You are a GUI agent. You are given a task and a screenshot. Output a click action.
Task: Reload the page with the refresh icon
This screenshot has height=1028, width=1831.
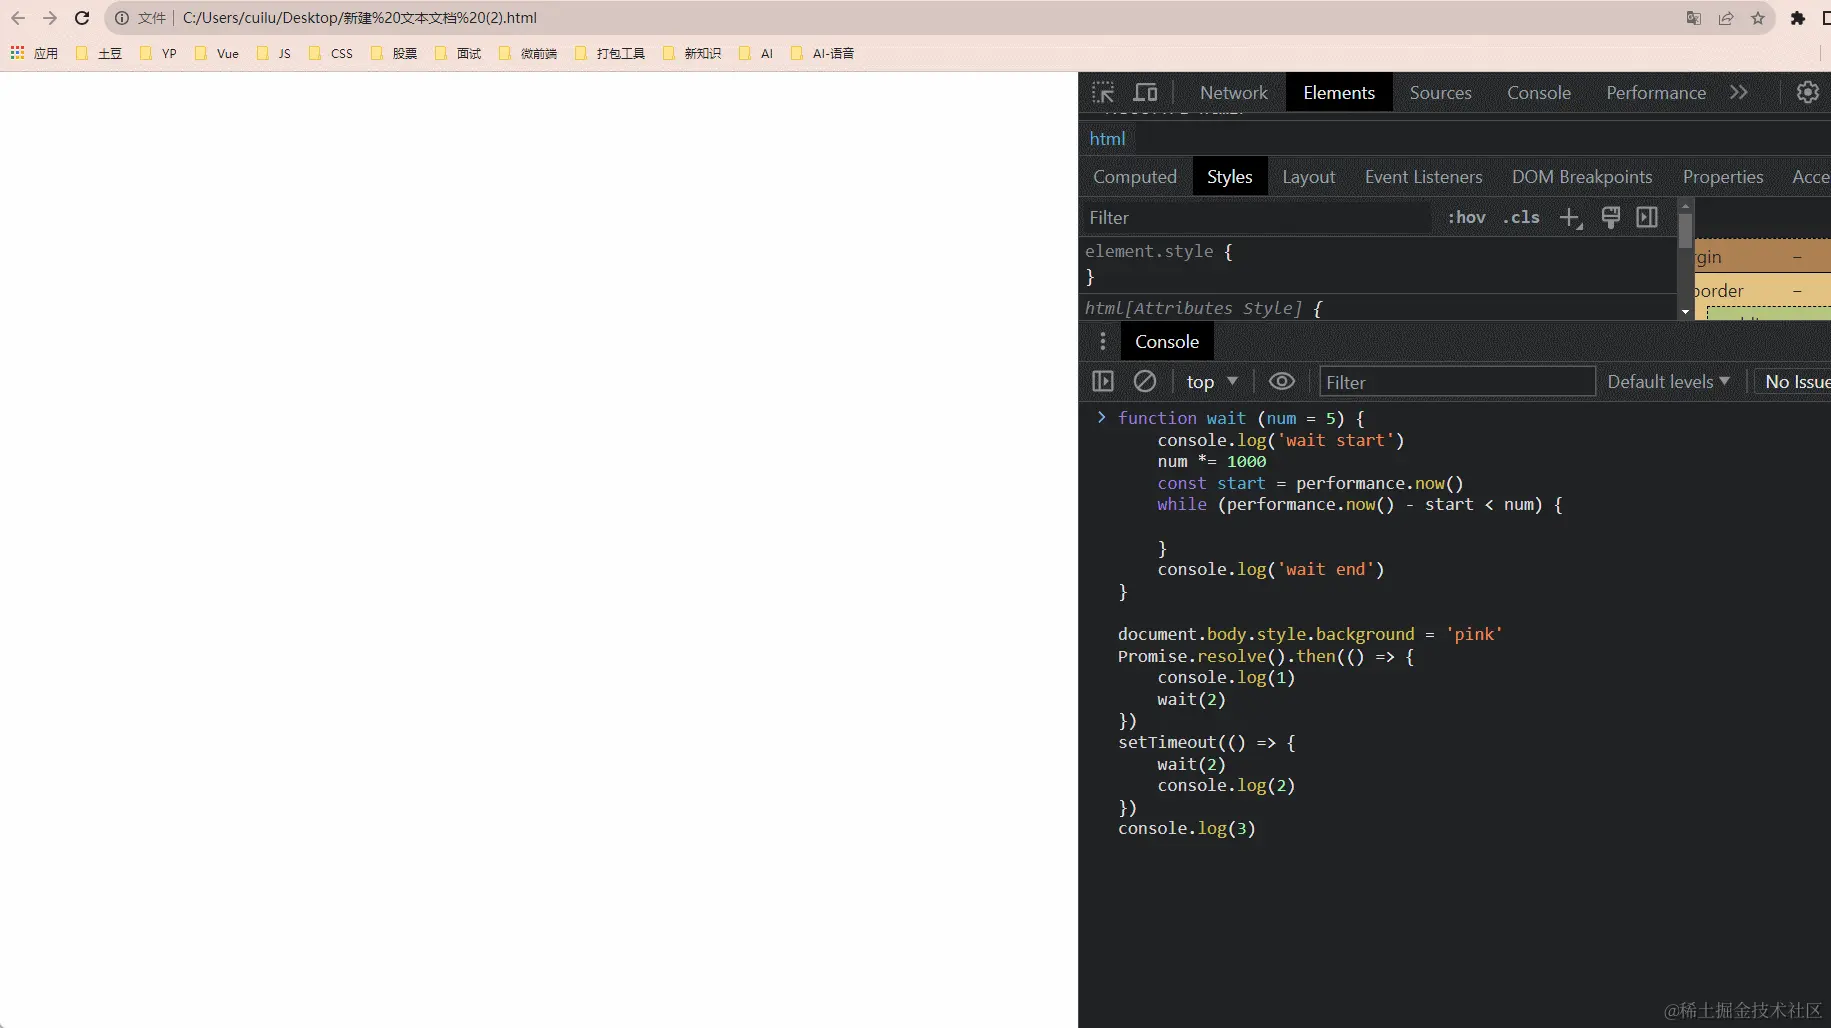[x=82, y=18]
